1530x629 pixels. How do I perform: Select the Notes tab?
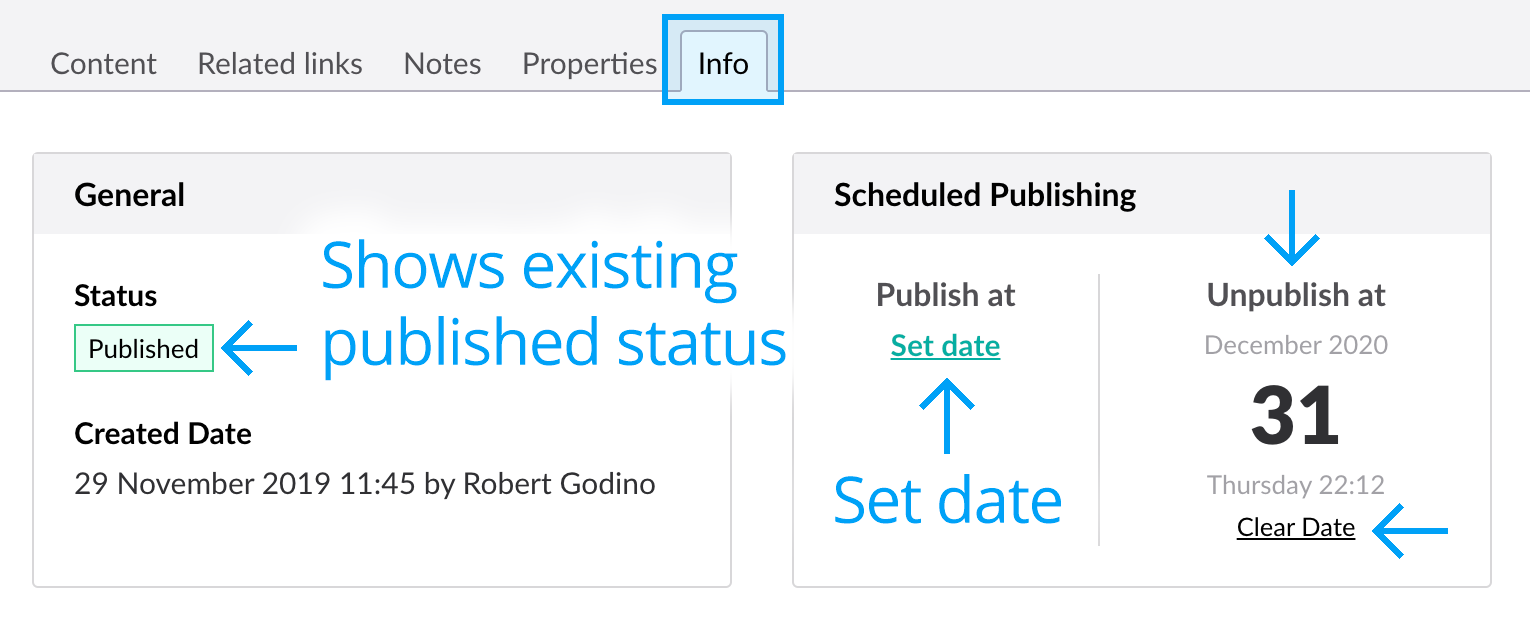[x=442, y=64]
